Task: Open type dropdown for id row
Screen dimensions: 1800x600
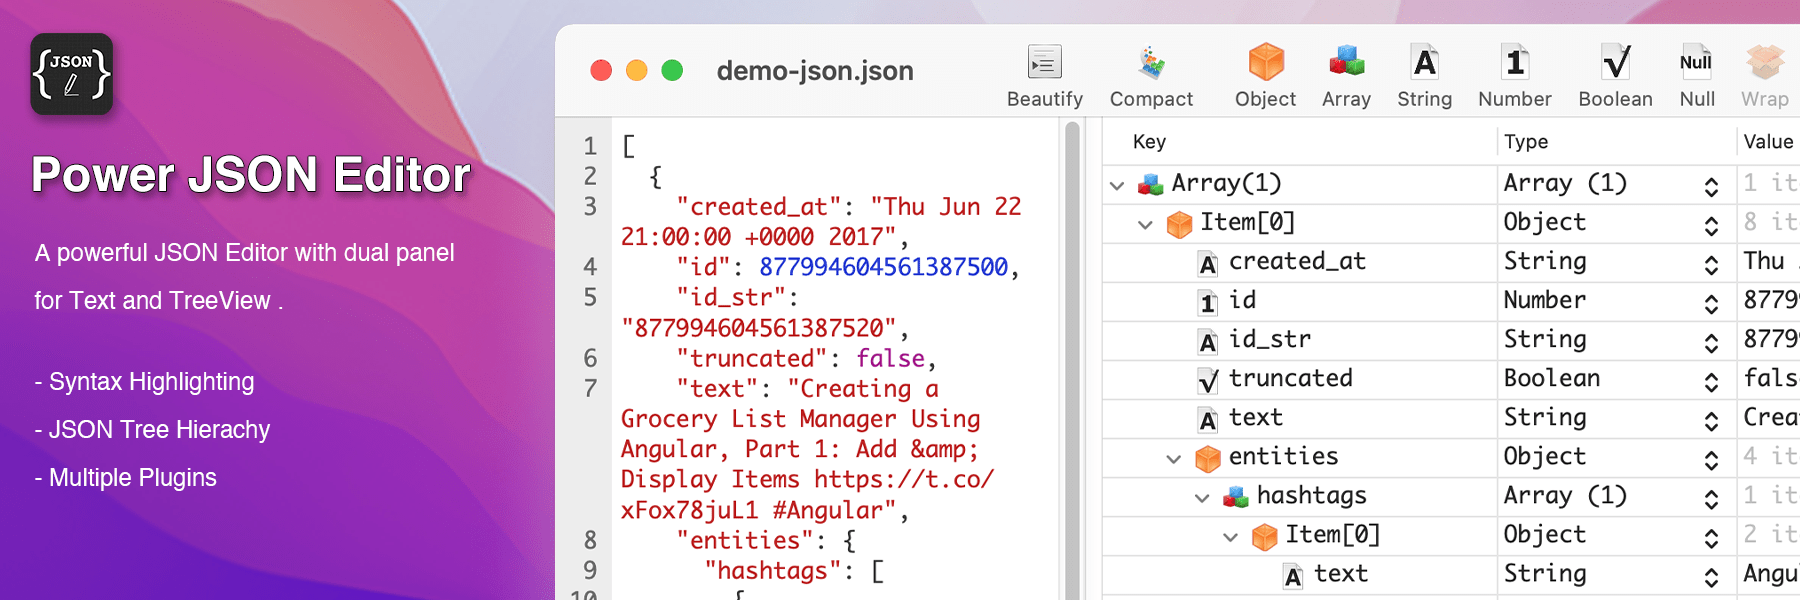Action: pos(1711,303)
